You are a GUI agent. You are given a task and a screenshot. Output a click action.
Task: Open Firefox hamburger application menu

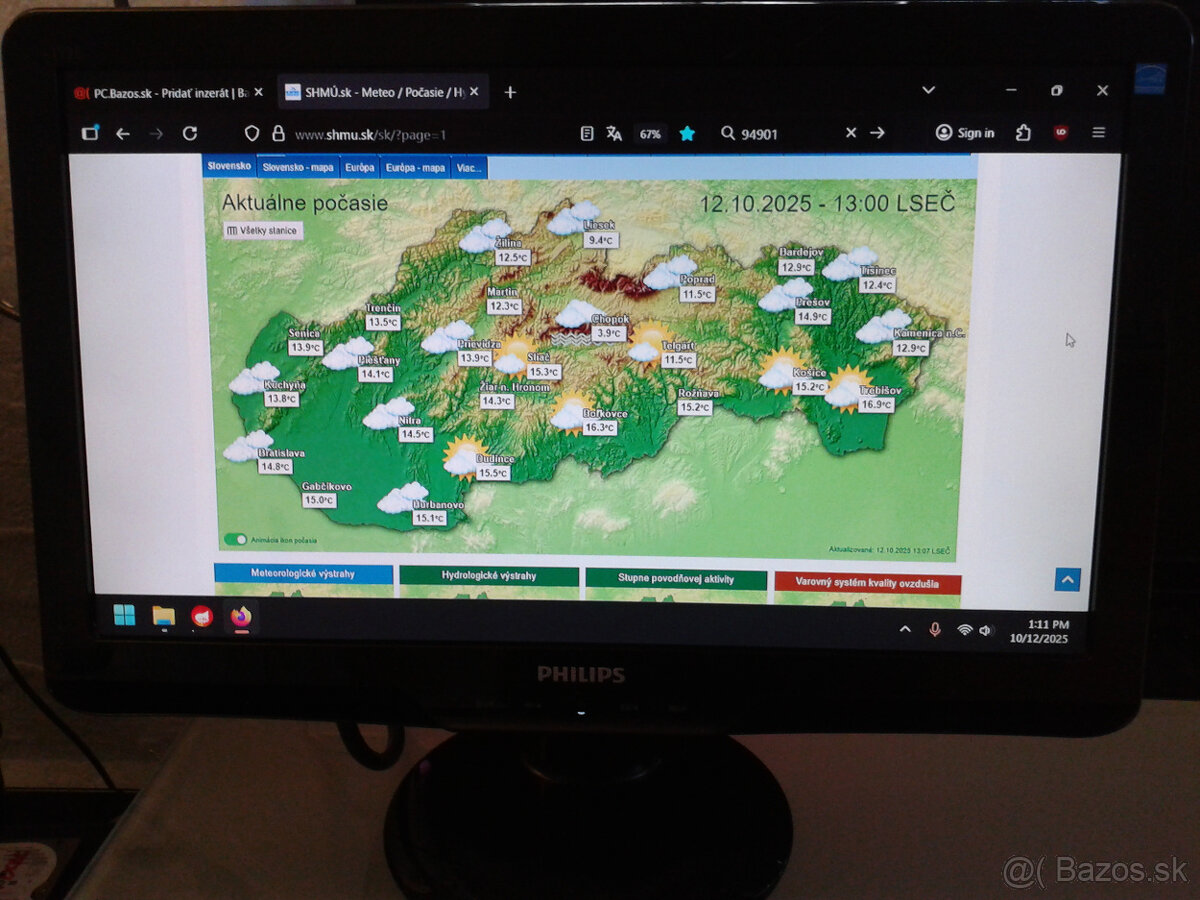(1098, 132)
